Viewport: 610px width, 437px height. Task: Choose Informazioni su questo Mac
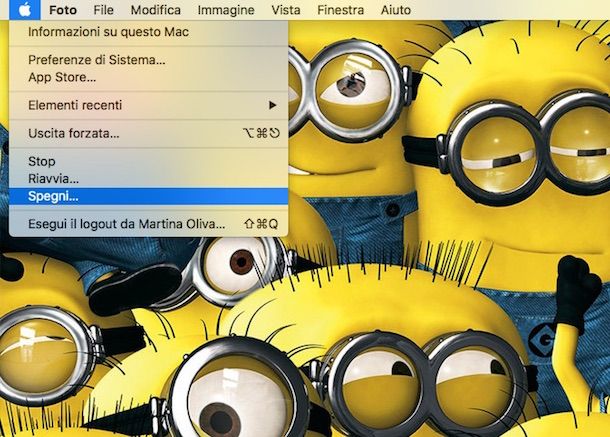[x=148, y=32]
